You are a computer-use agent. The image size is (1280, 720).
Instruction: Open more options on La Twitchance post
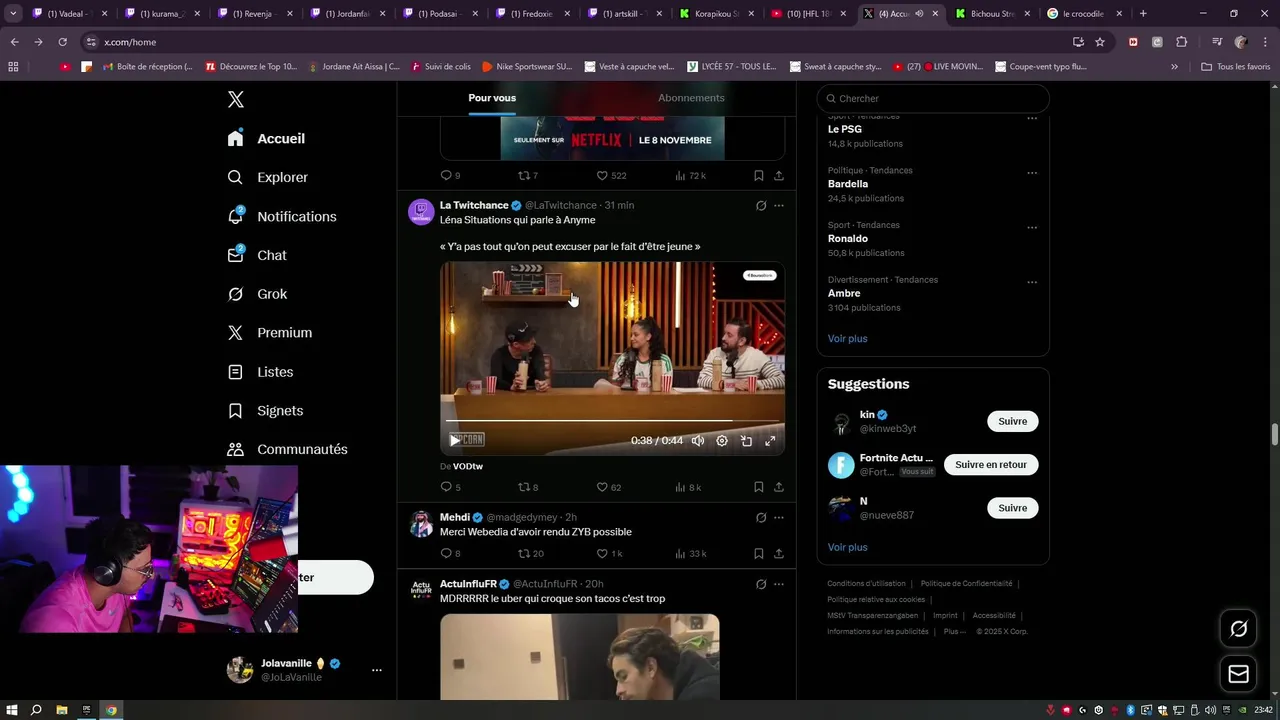click(779, 206)
